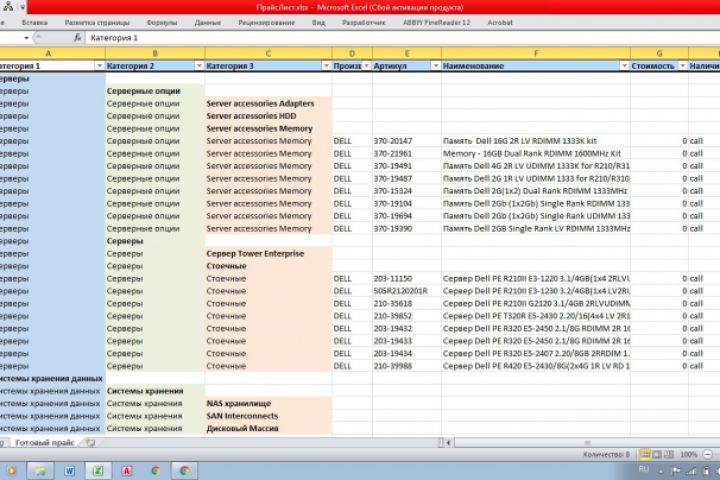Click the Excel taskbar icon
720x480 pixels.
[98, 471]
